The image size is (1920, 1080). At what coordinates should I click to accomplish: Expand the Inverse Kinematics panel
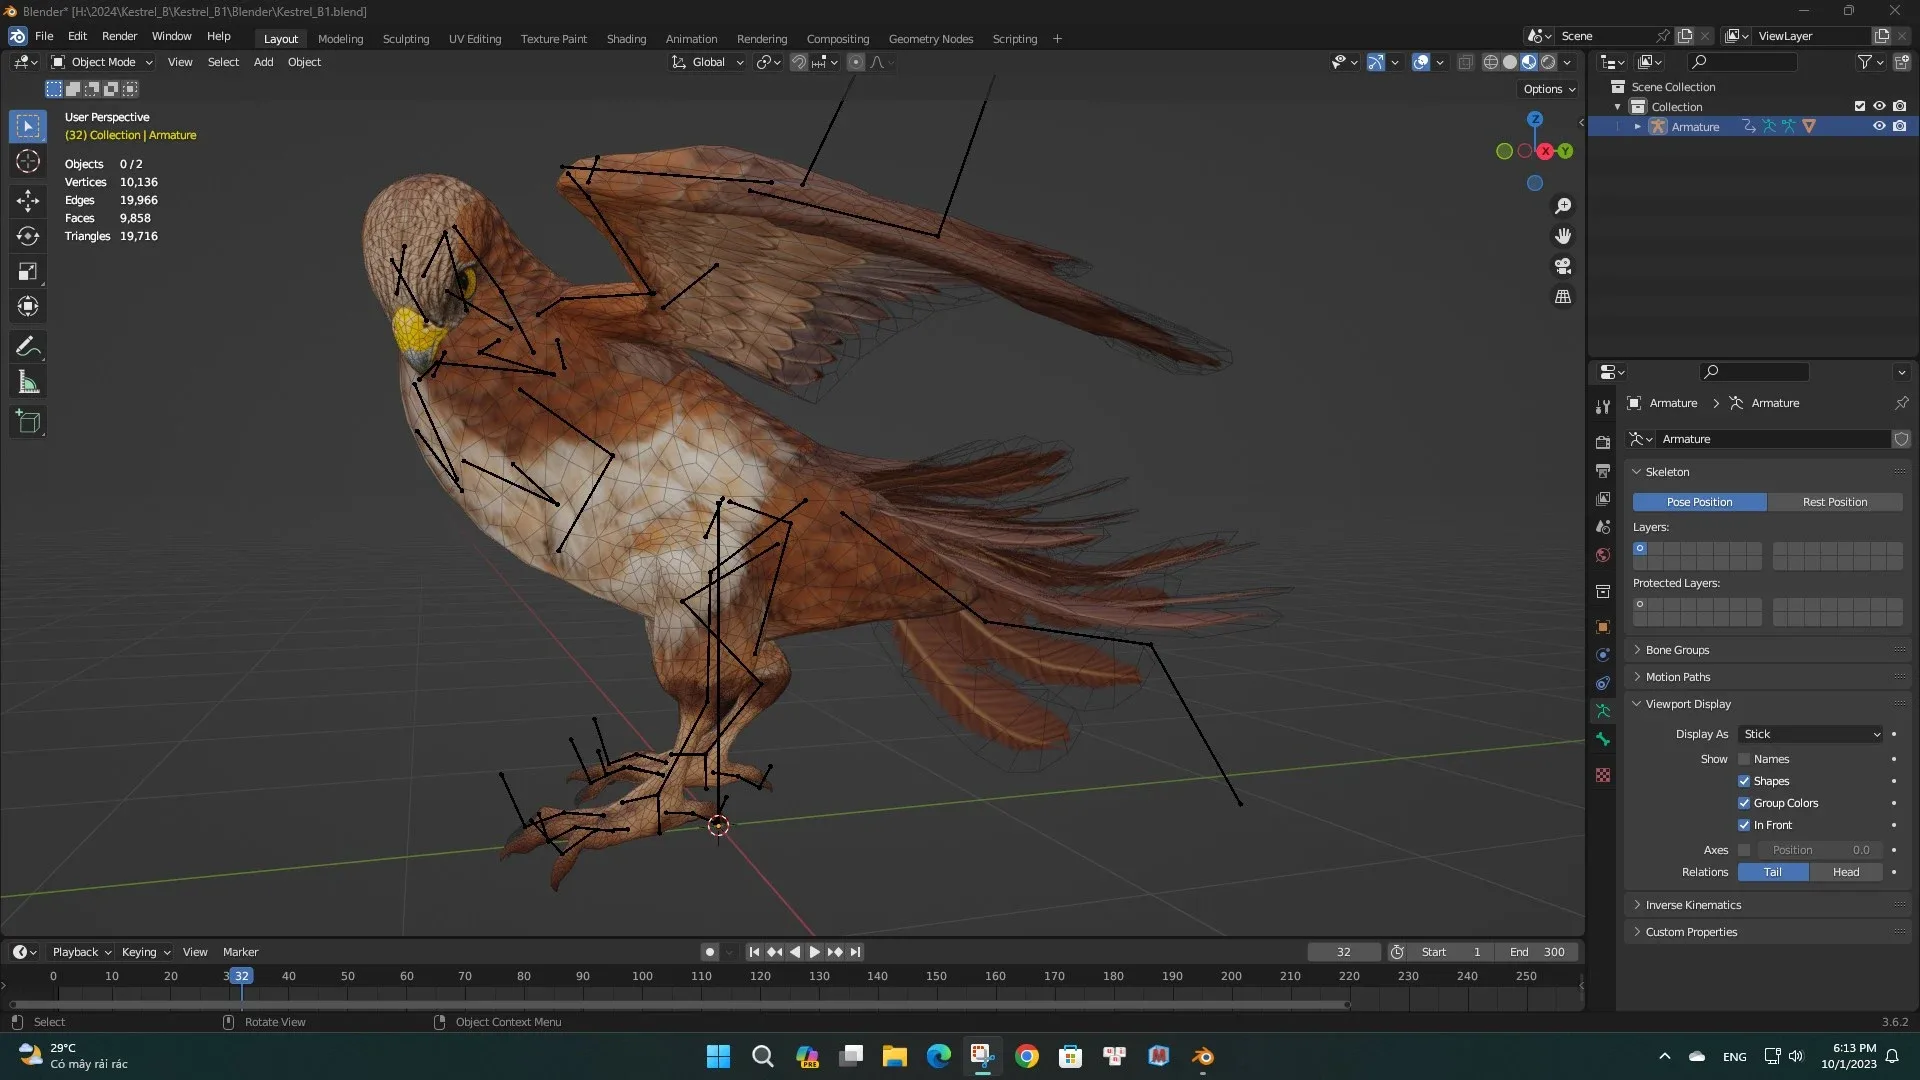(1693, 905)
